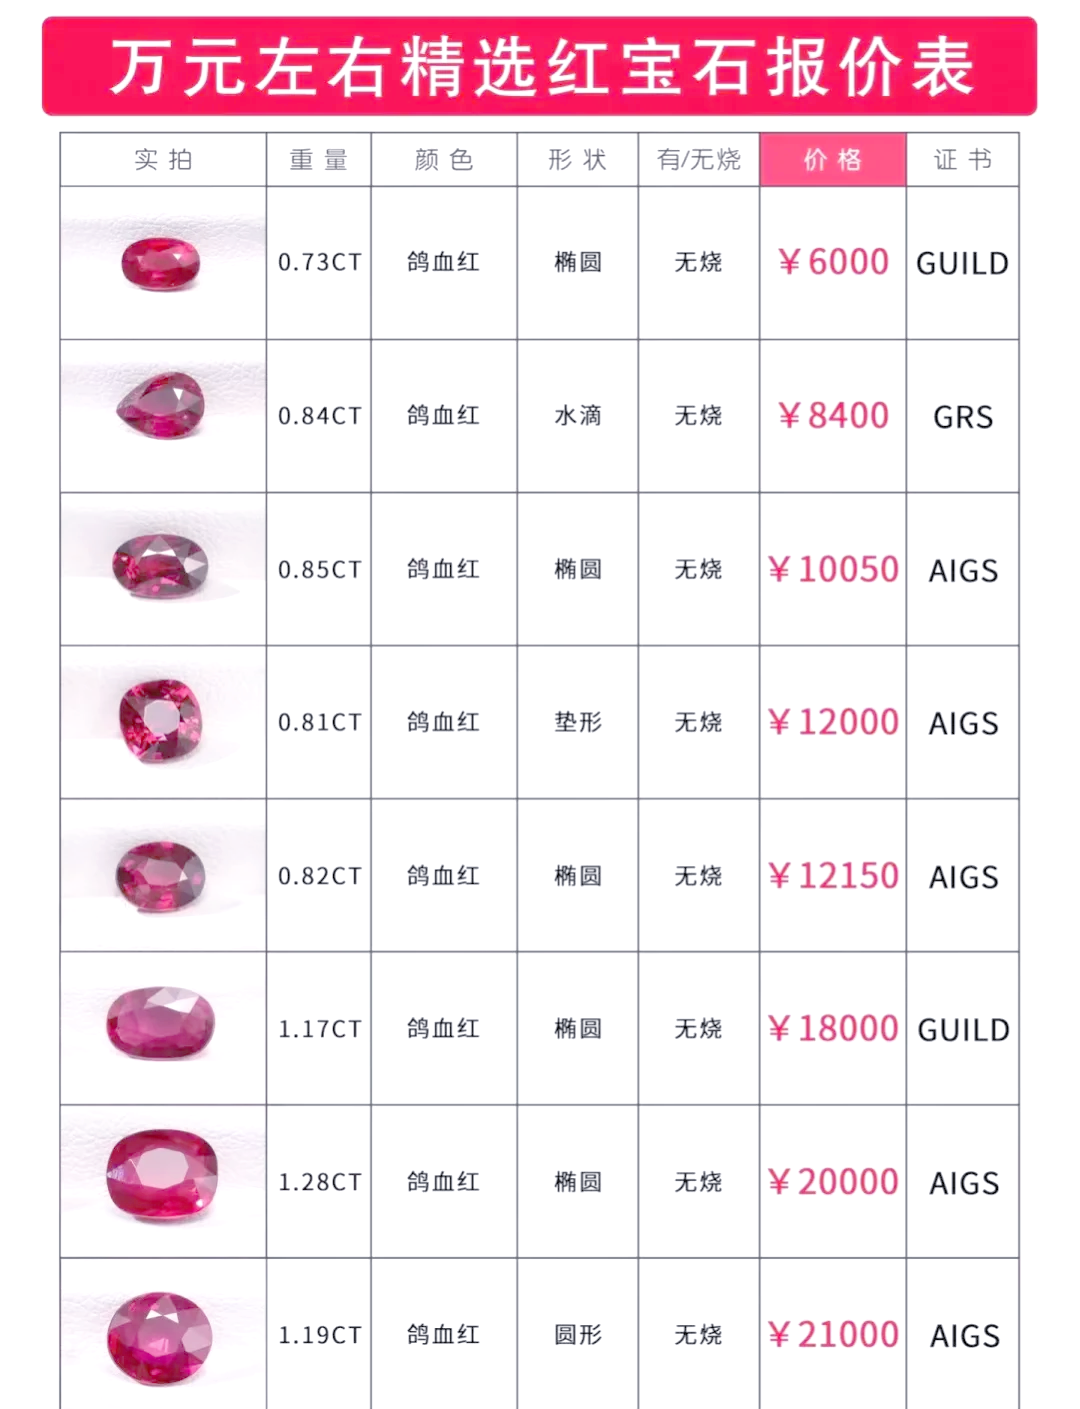The height and width of the screenshot is (1409, 1080).
Task: Select the ¥8400 price cell
Action: (833, 416)
